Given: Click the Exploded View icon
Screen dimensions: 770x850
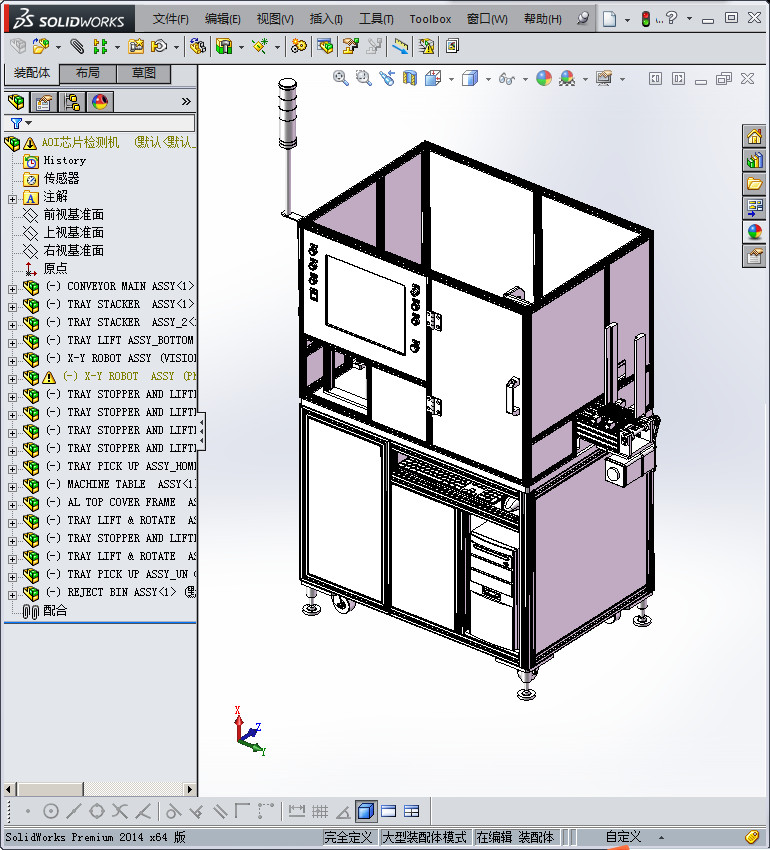Looking at the screenshot, I should (350, 47).
